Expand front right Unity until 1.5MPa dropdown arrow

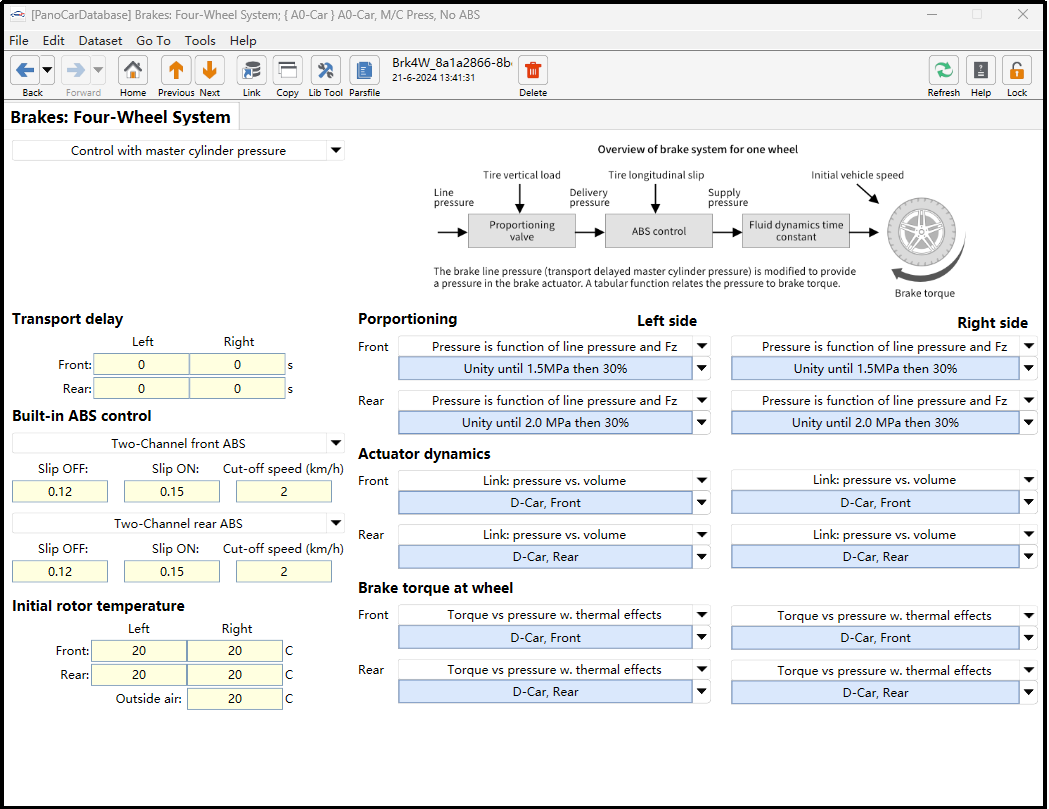1029,368
